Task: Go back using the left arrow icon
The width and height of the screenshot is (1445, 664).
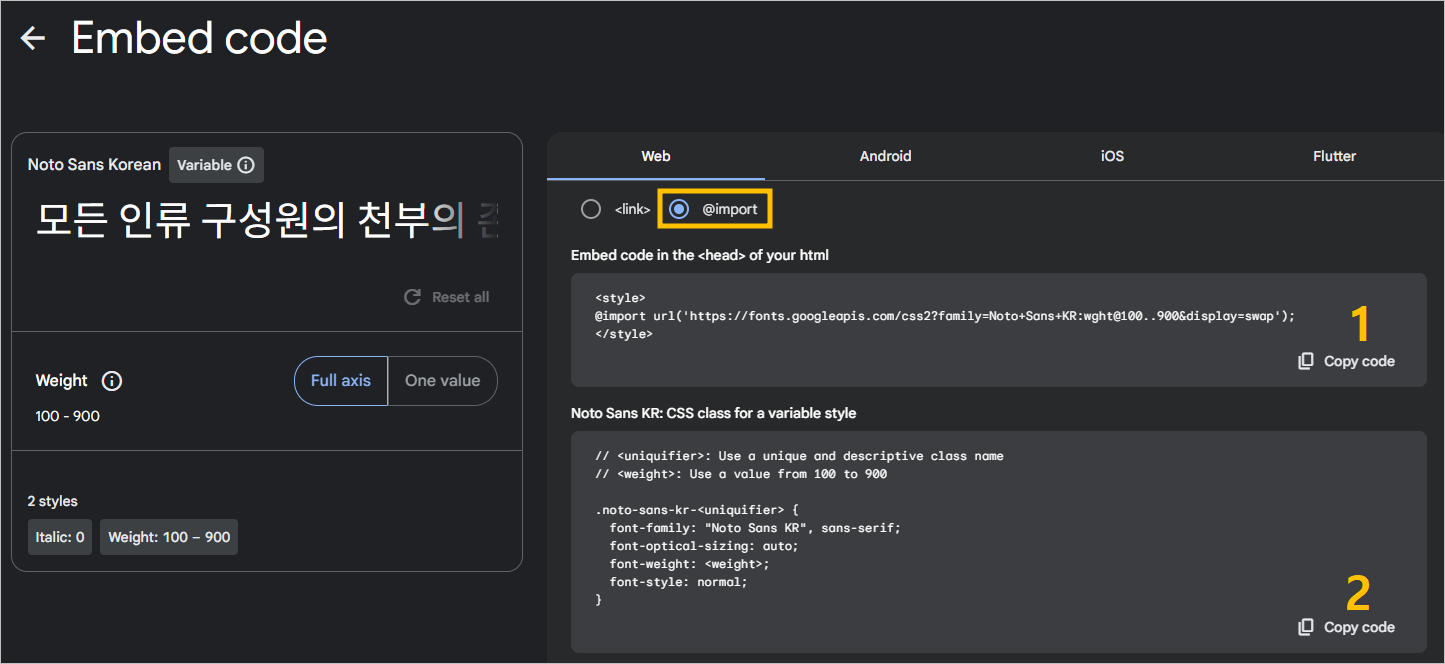Action: (x=33, y=39)
